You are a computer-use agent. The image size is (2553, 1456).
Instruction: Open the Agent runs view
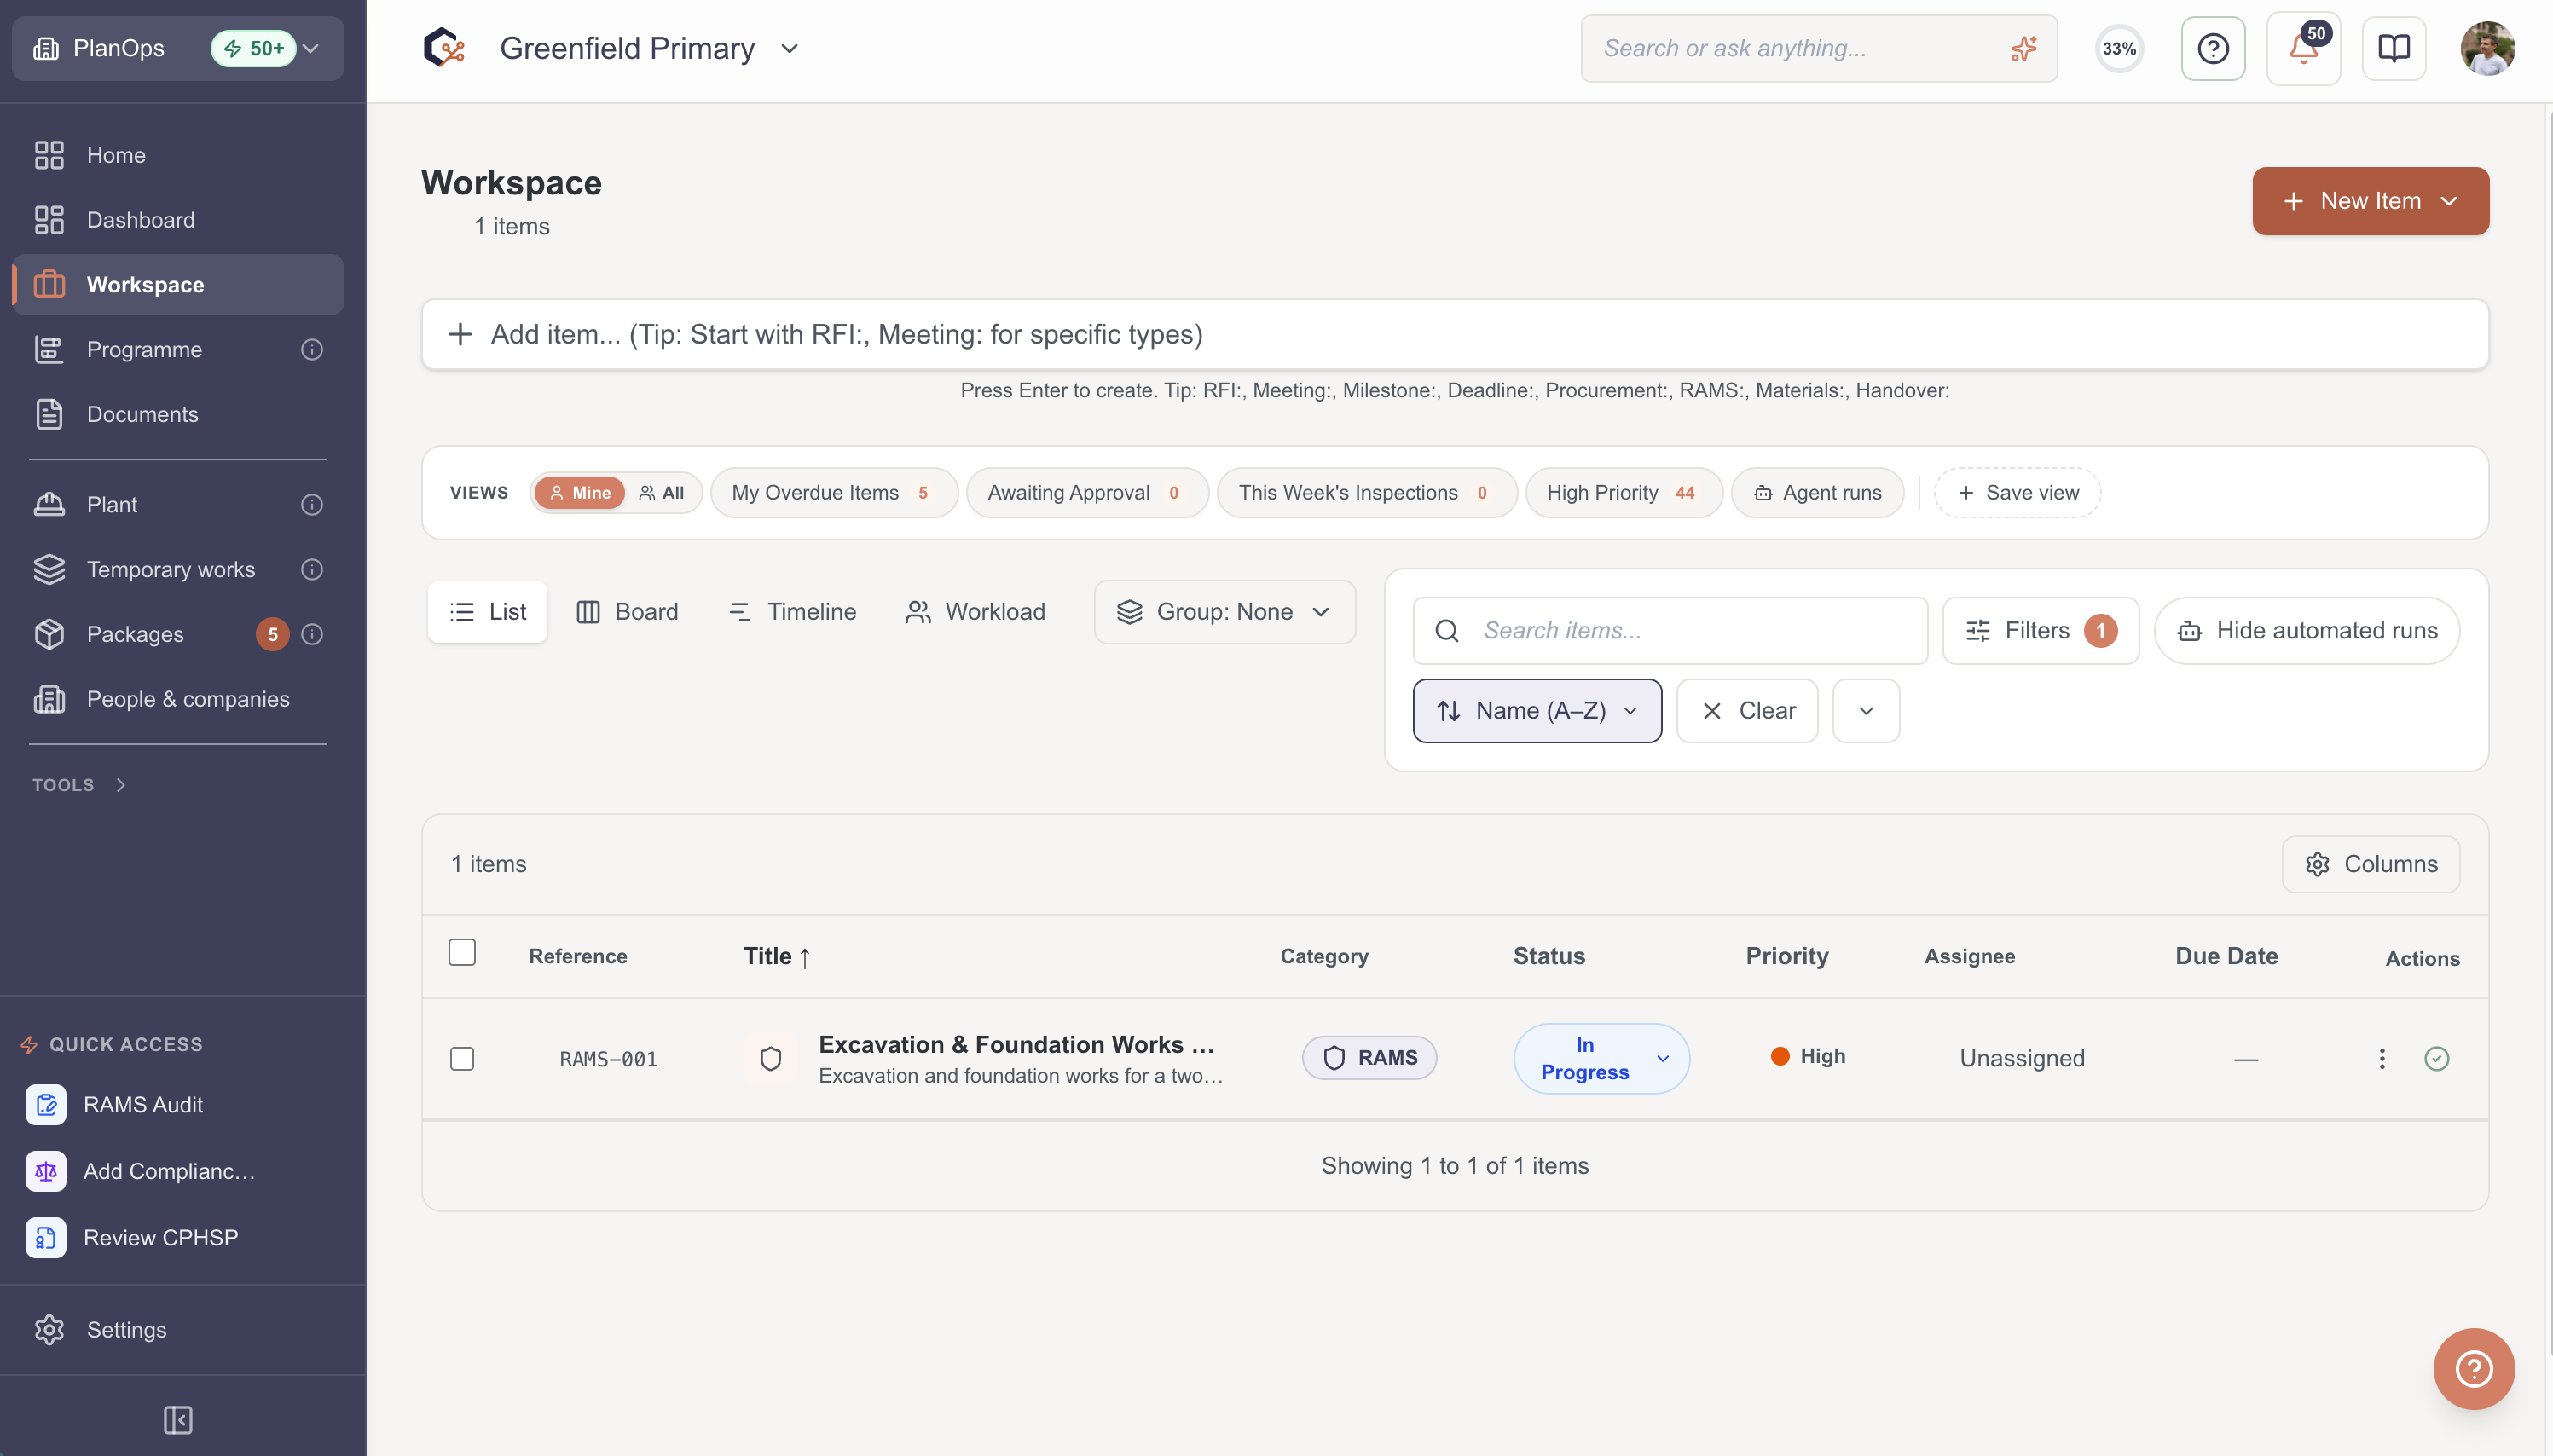click(1817, 492)
